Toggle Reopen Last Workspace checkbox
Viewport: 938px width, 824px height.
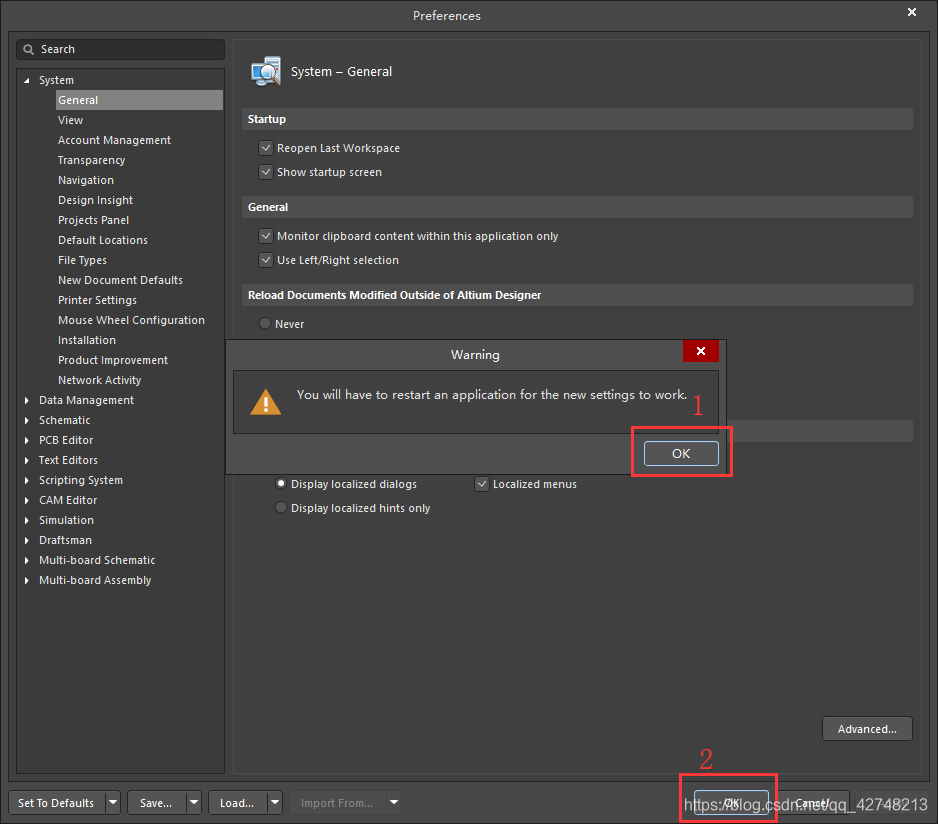tap(266, 148)
